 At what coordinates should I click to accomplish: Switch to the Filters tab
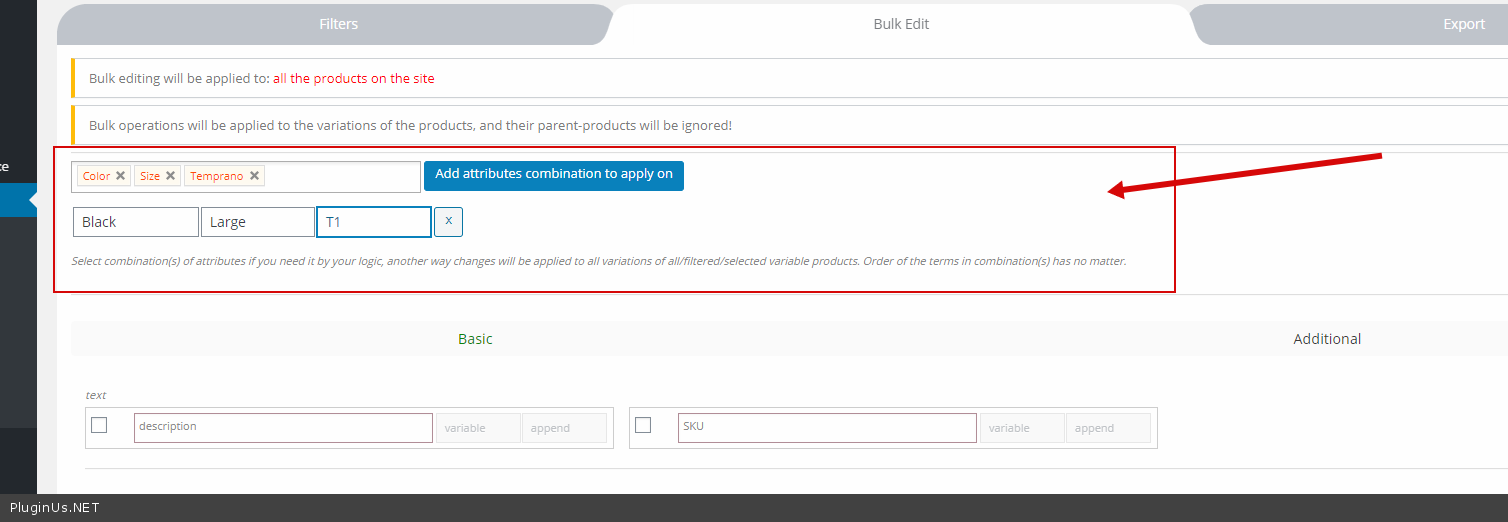[338, 24]
